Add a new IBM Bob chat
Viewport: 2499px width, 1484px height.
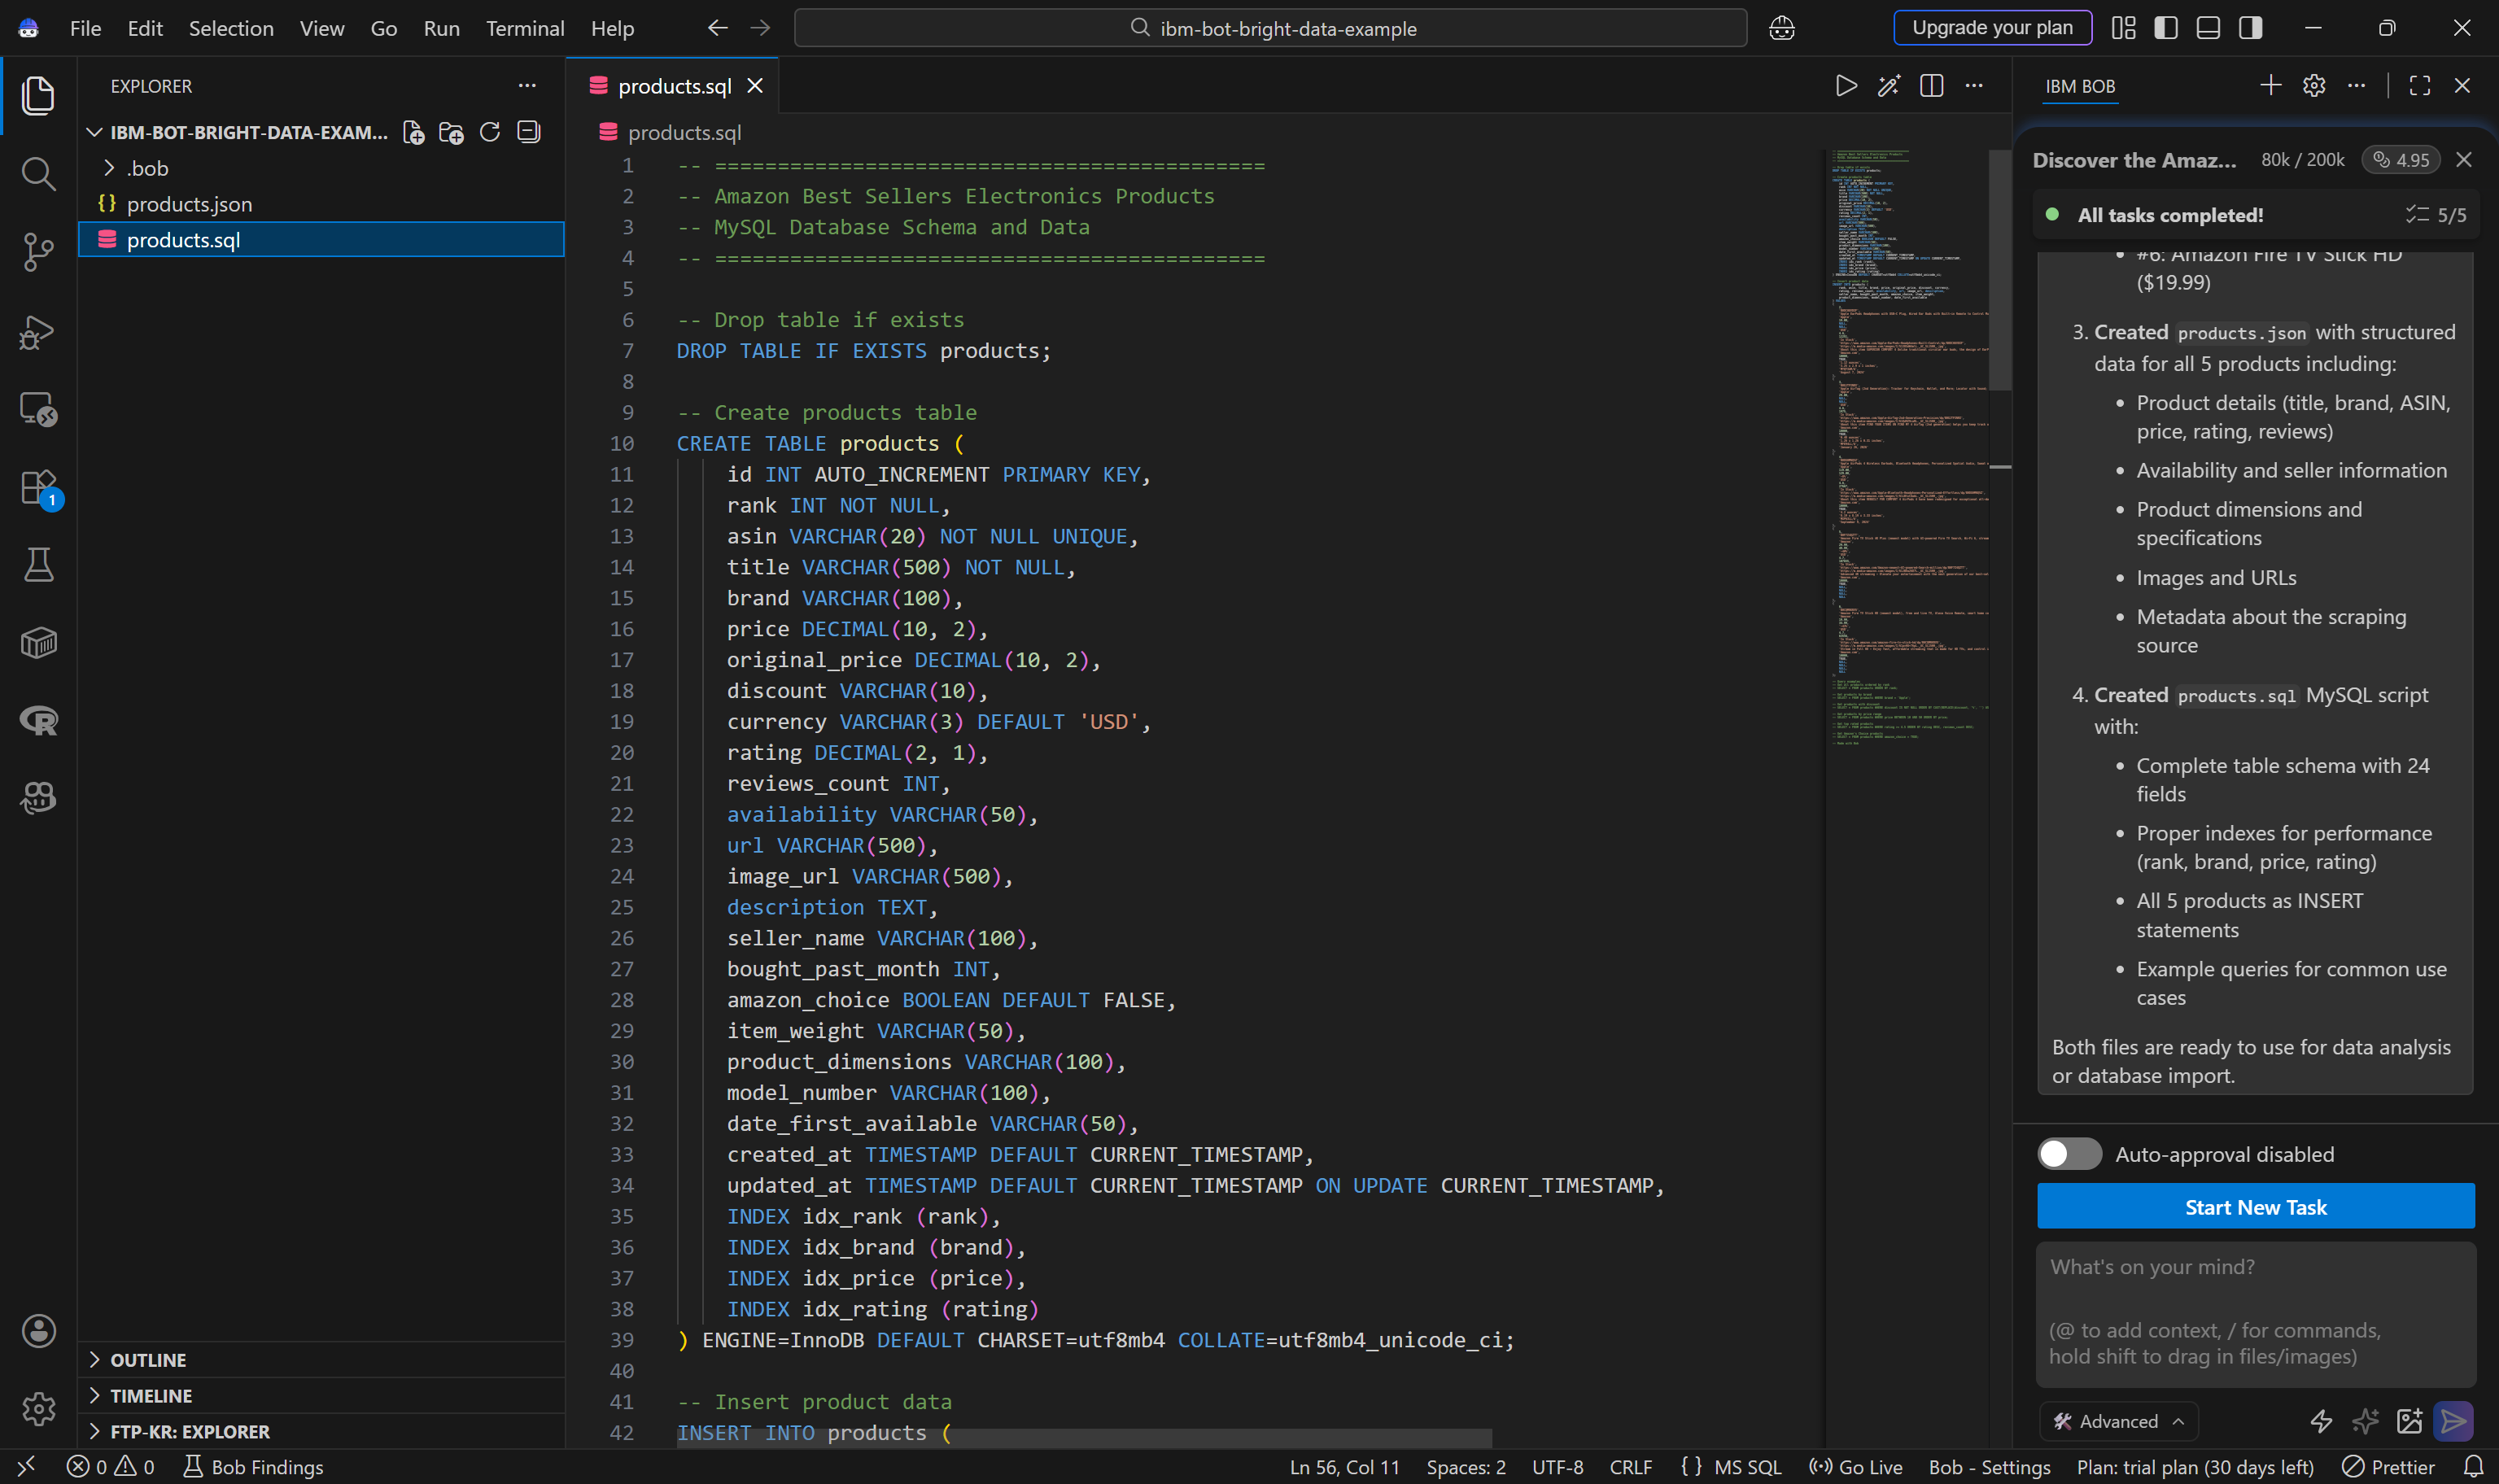(x=2270, y=86)
